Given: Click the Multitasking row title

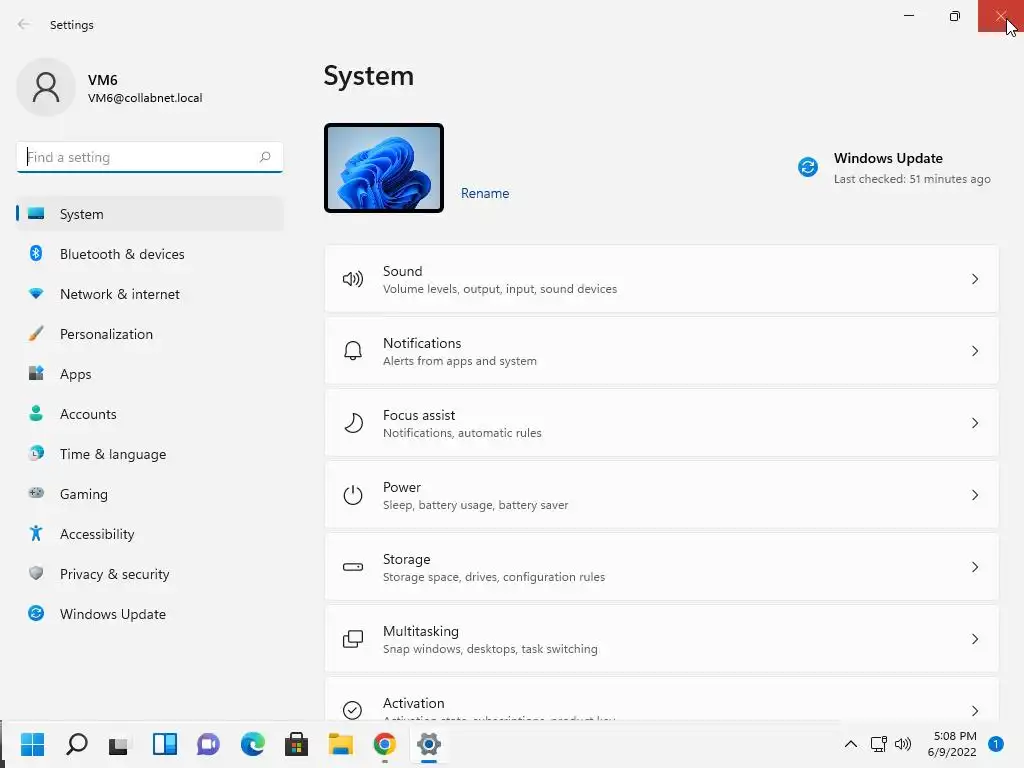Looking at the screenshot, I should 421,631.
